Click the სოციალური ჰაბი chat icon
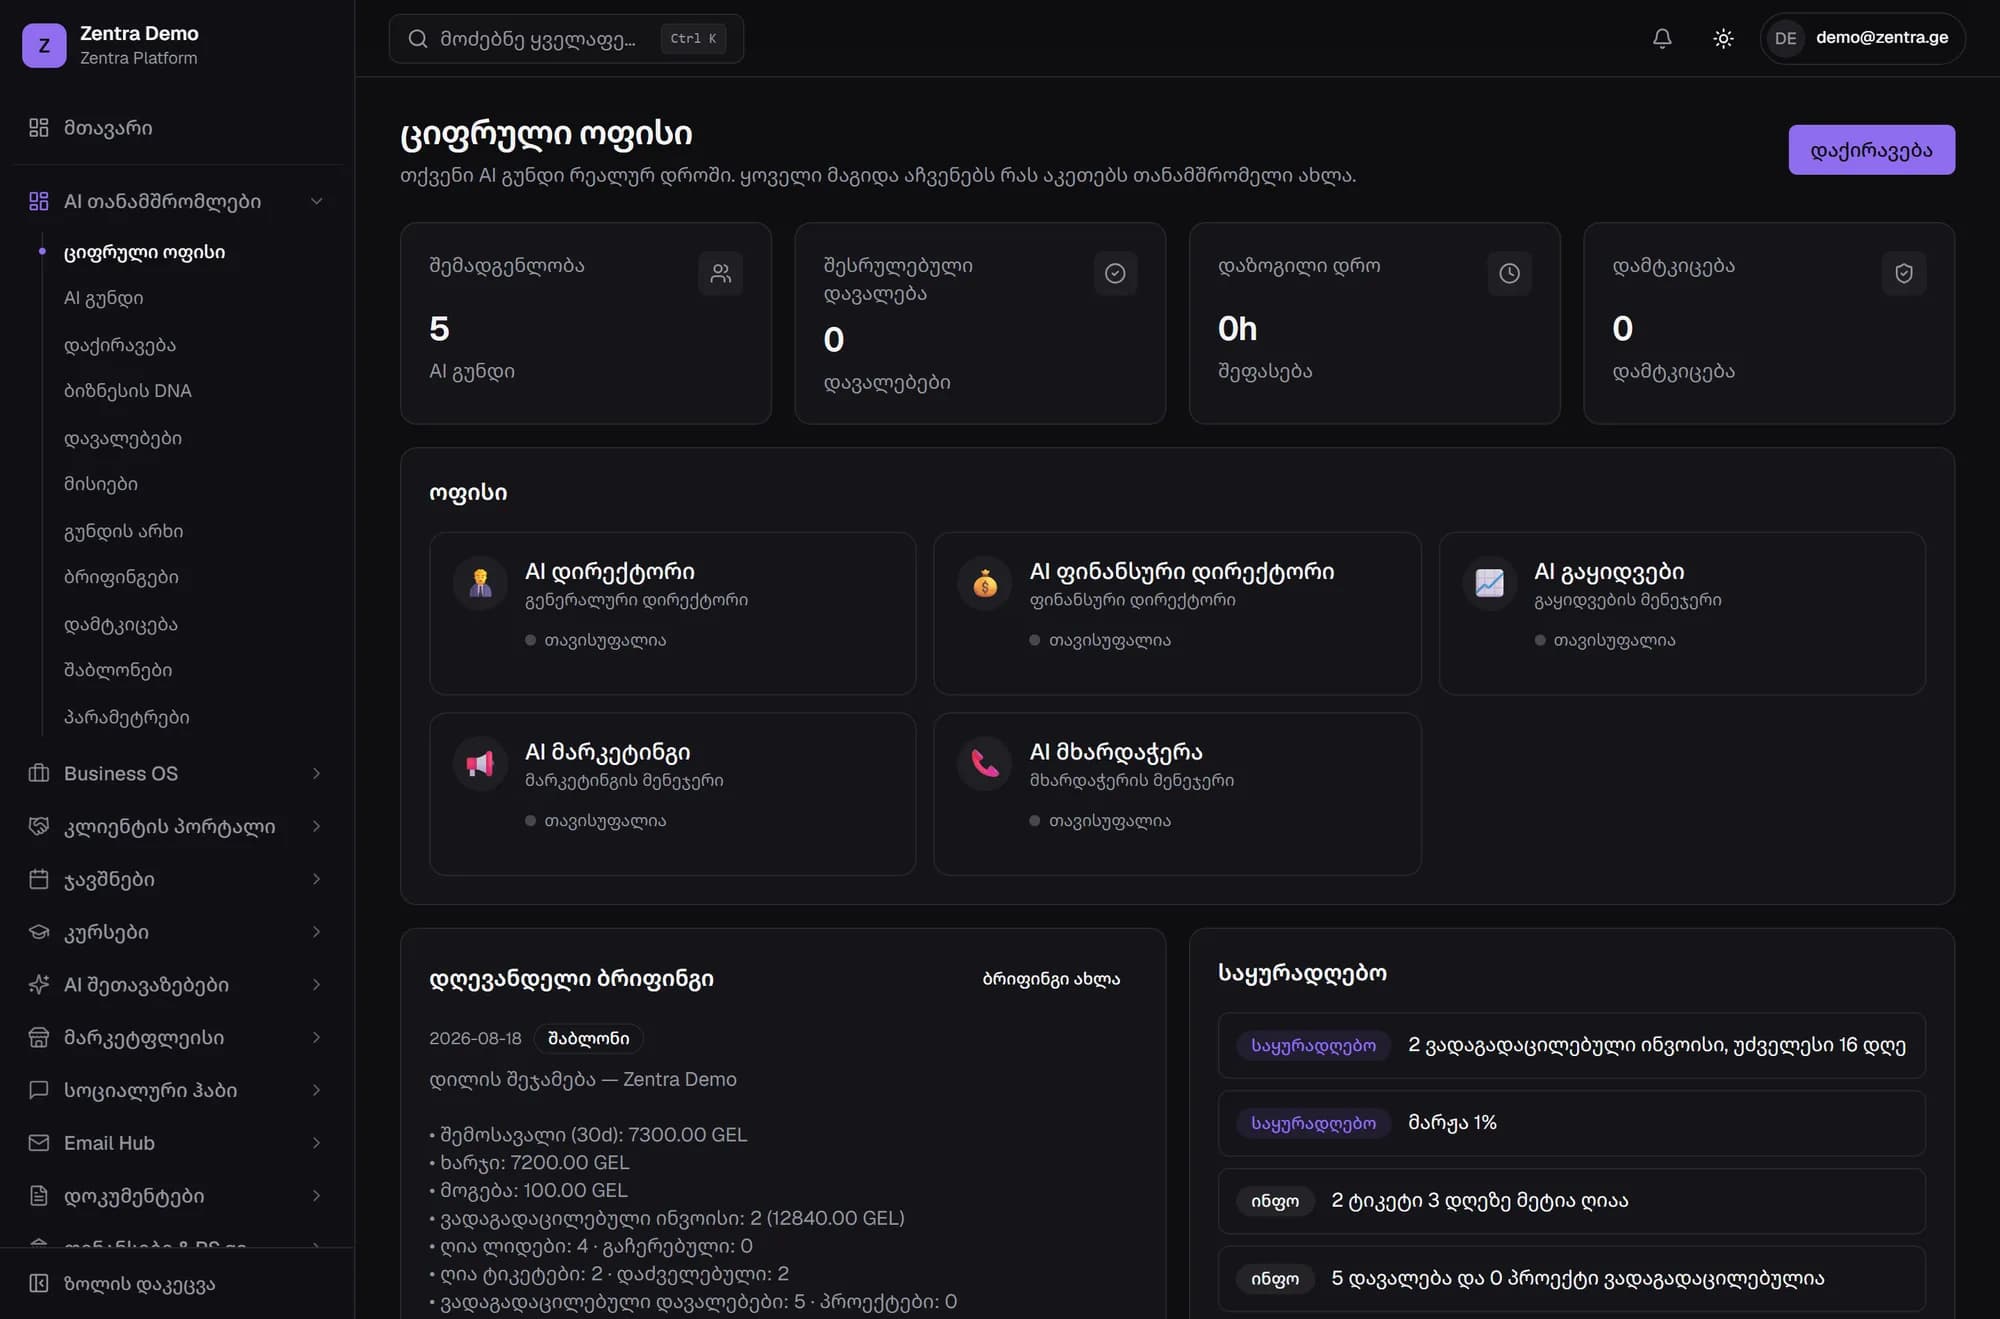The height and width of the screenshot is (1319, 2000). click(x=39, y=1090)
